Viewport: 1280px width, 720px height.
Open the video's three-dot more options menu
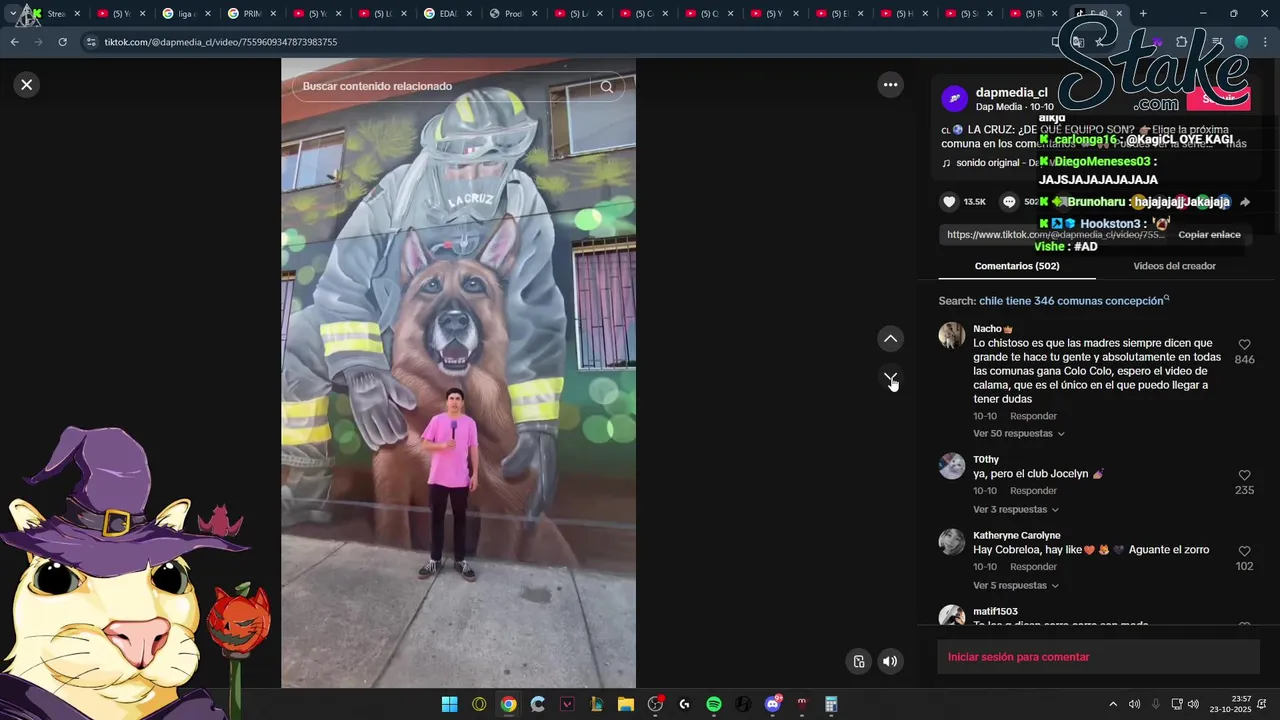click(890, 85)
